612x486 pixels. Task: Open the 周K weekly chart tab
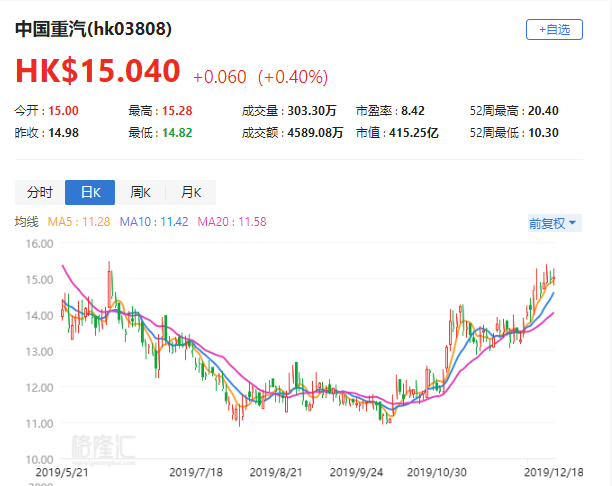tap(140, 193)
